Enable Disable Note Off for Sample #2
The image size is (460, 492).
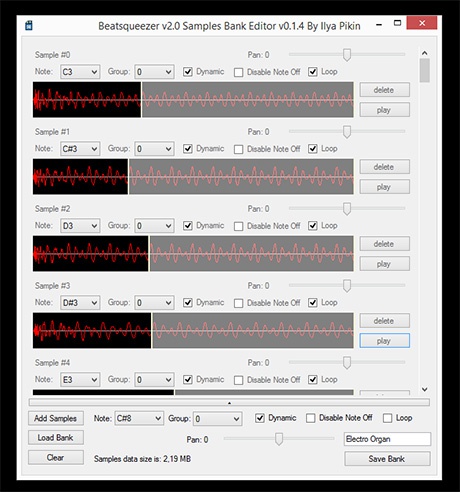pyautogui.click(x=238, y=226)
